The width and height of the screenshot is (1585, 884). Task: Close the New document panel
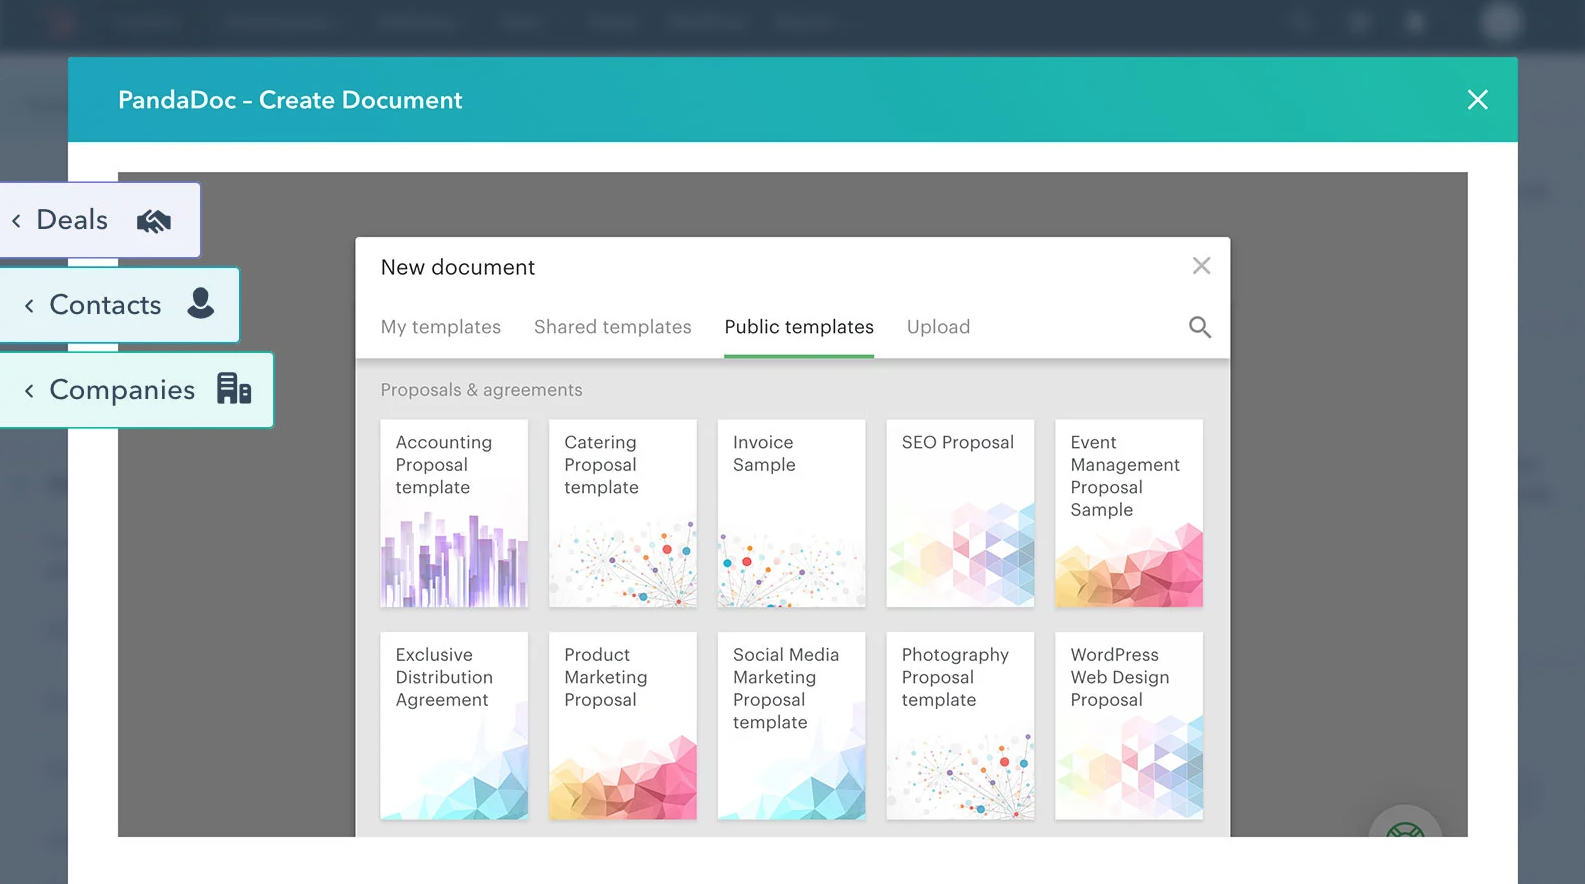tap(1201, 266)
